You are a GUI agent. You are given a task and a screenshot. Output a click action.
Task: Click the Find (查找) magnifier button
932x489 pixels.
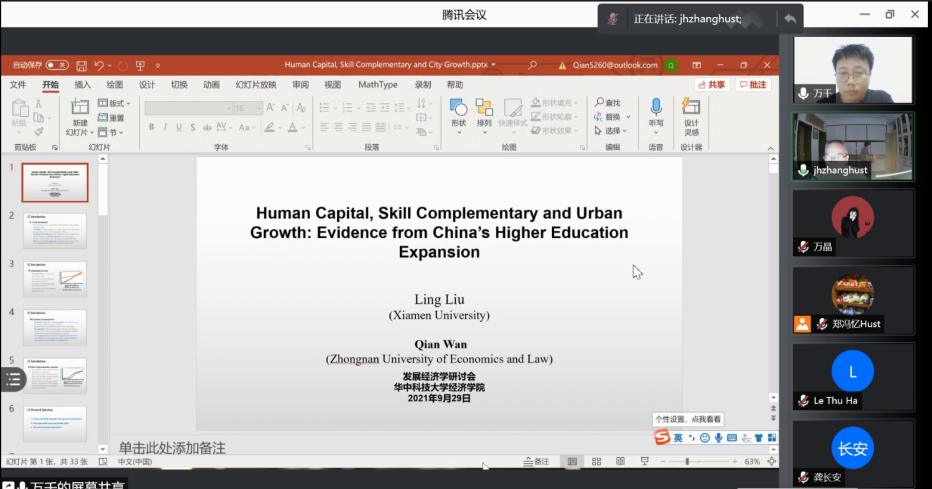[x=607, y=103]
